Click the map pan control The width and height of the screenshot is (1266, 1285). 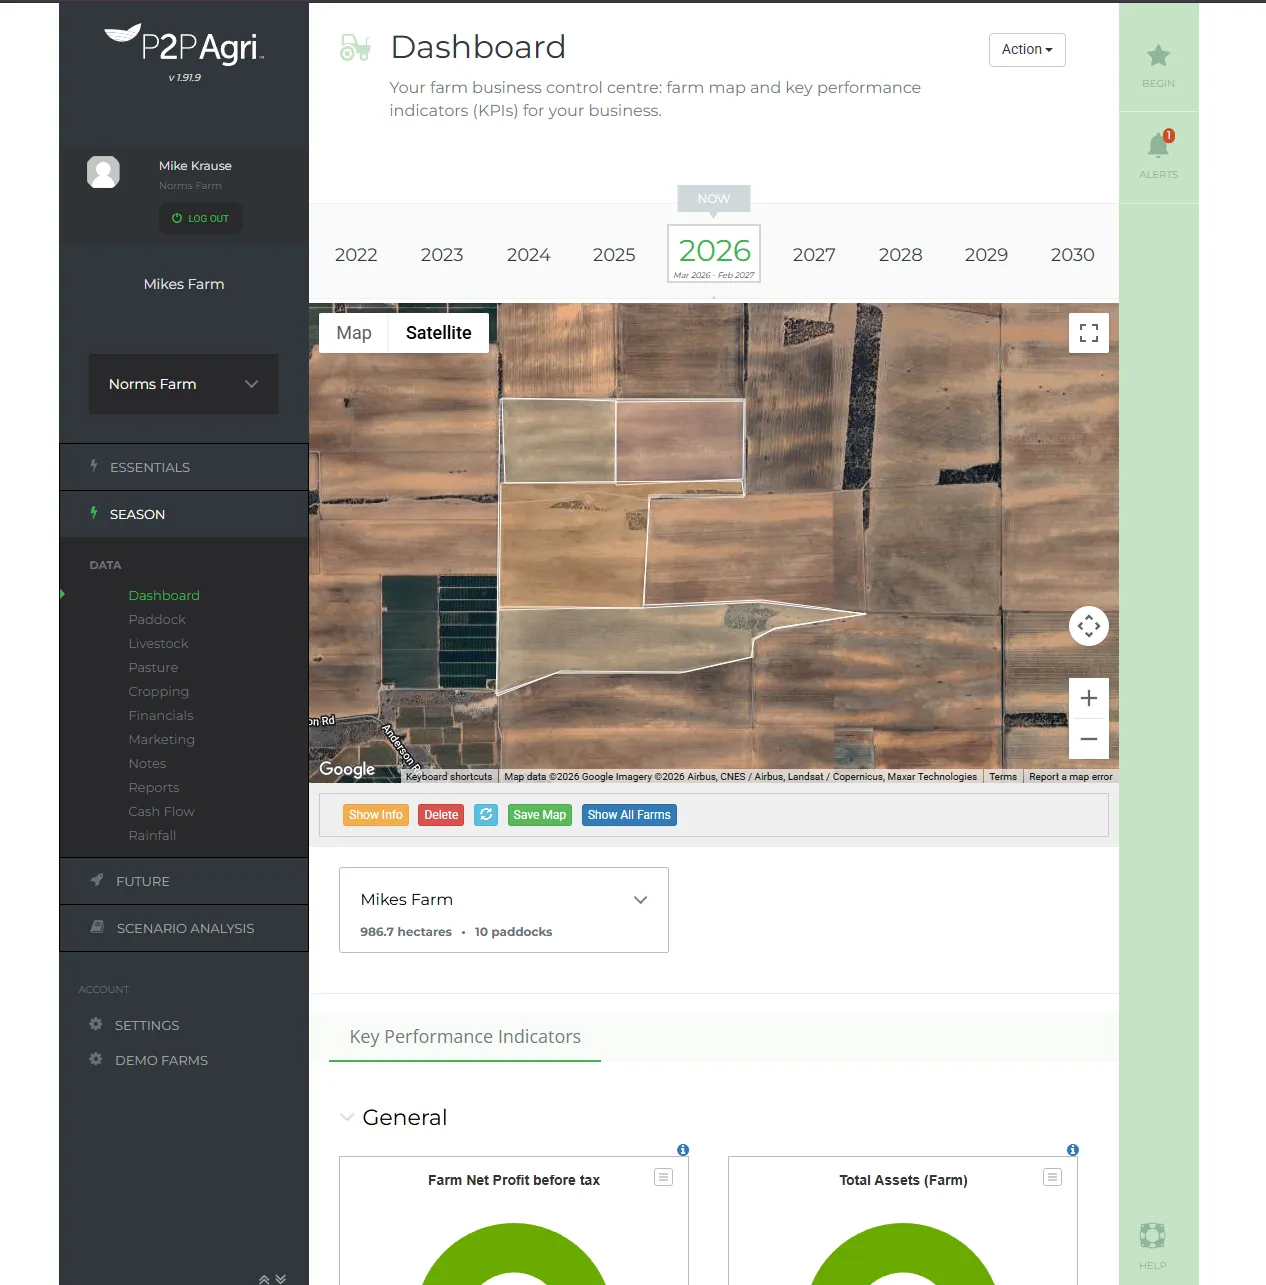click(1089, 626)
